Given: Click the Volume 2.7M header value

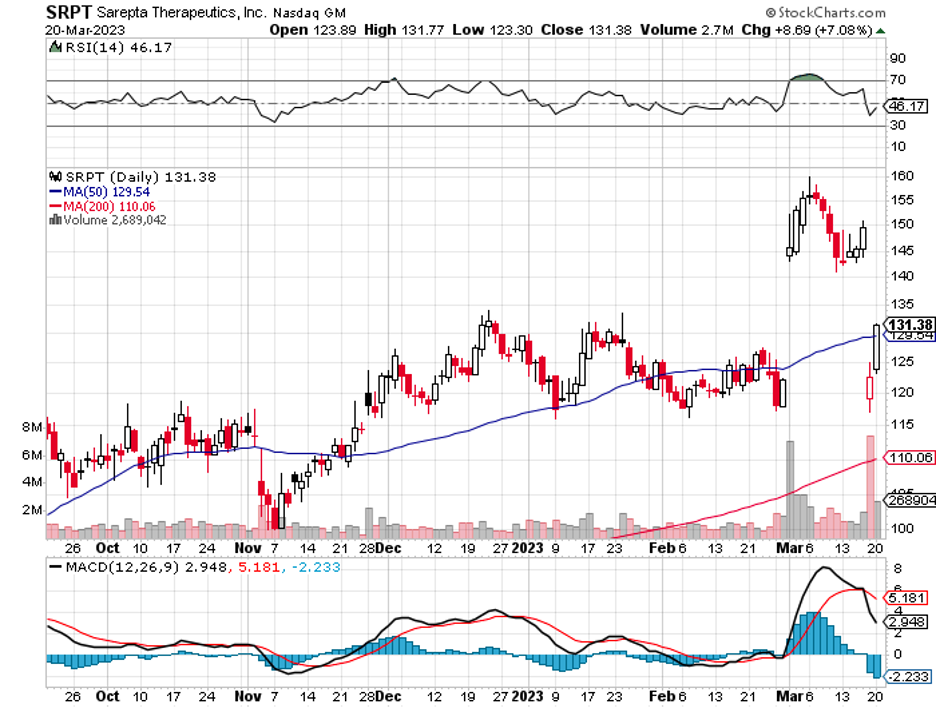Looking at the screenshot, I should 686,30.
